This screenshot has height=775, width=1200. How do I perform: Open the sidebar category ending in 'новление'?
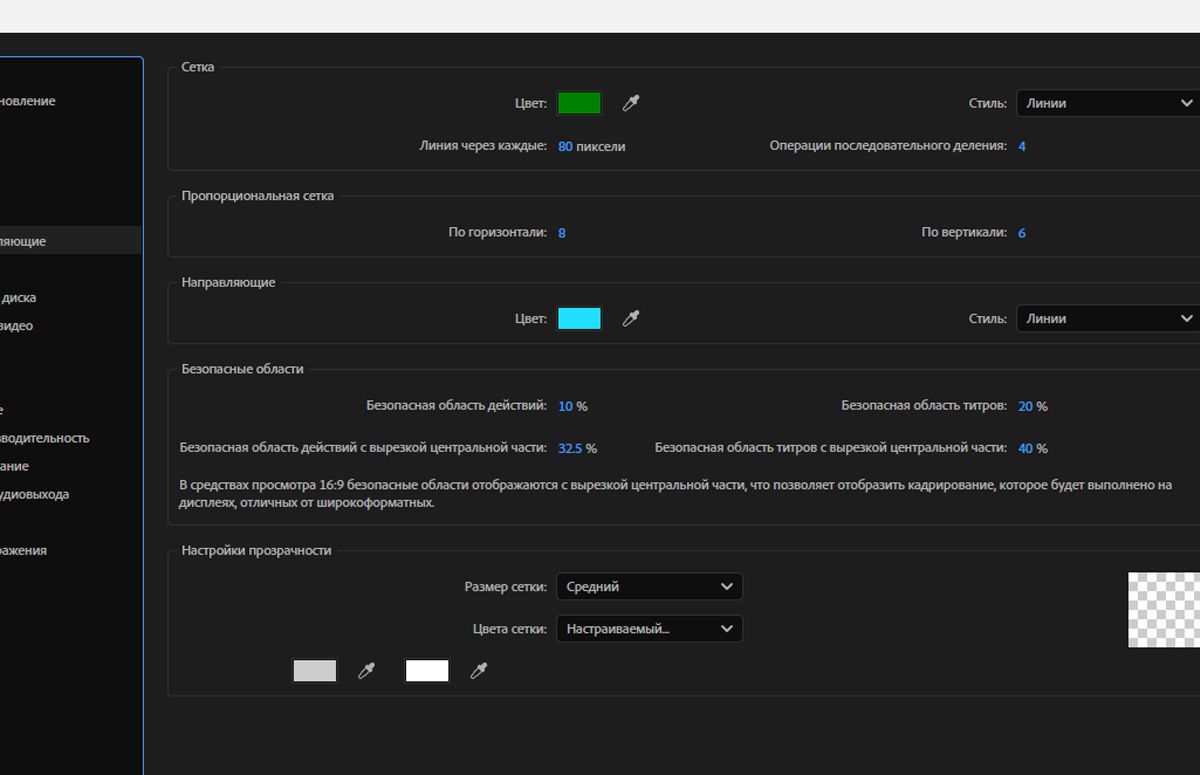[28, 101]
